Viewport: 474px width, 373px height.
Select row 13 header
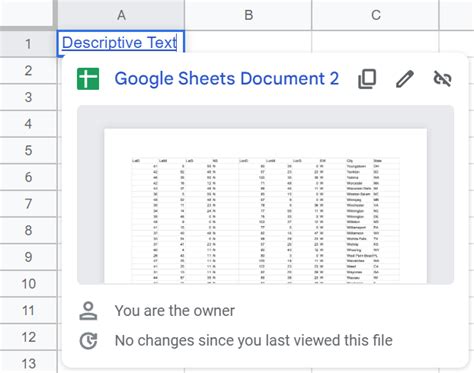[28, 362]
